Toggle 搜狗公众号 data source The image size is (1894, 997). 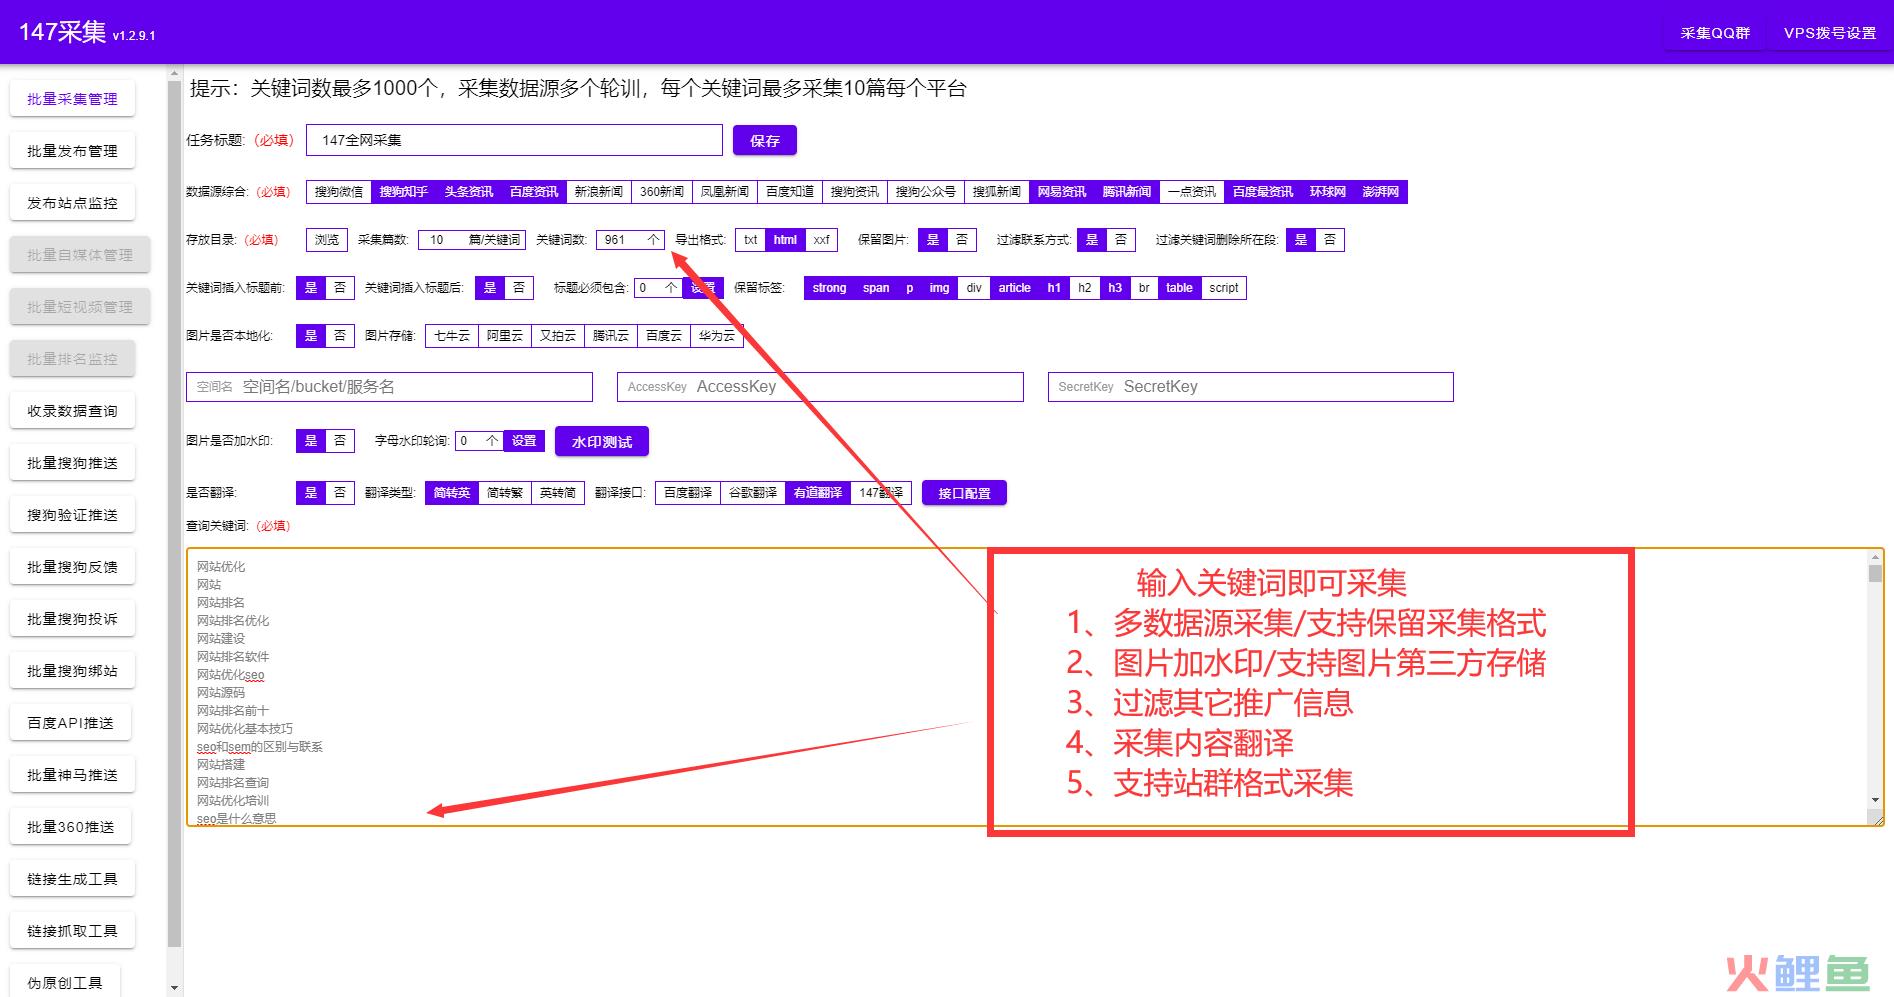[926, 192]
